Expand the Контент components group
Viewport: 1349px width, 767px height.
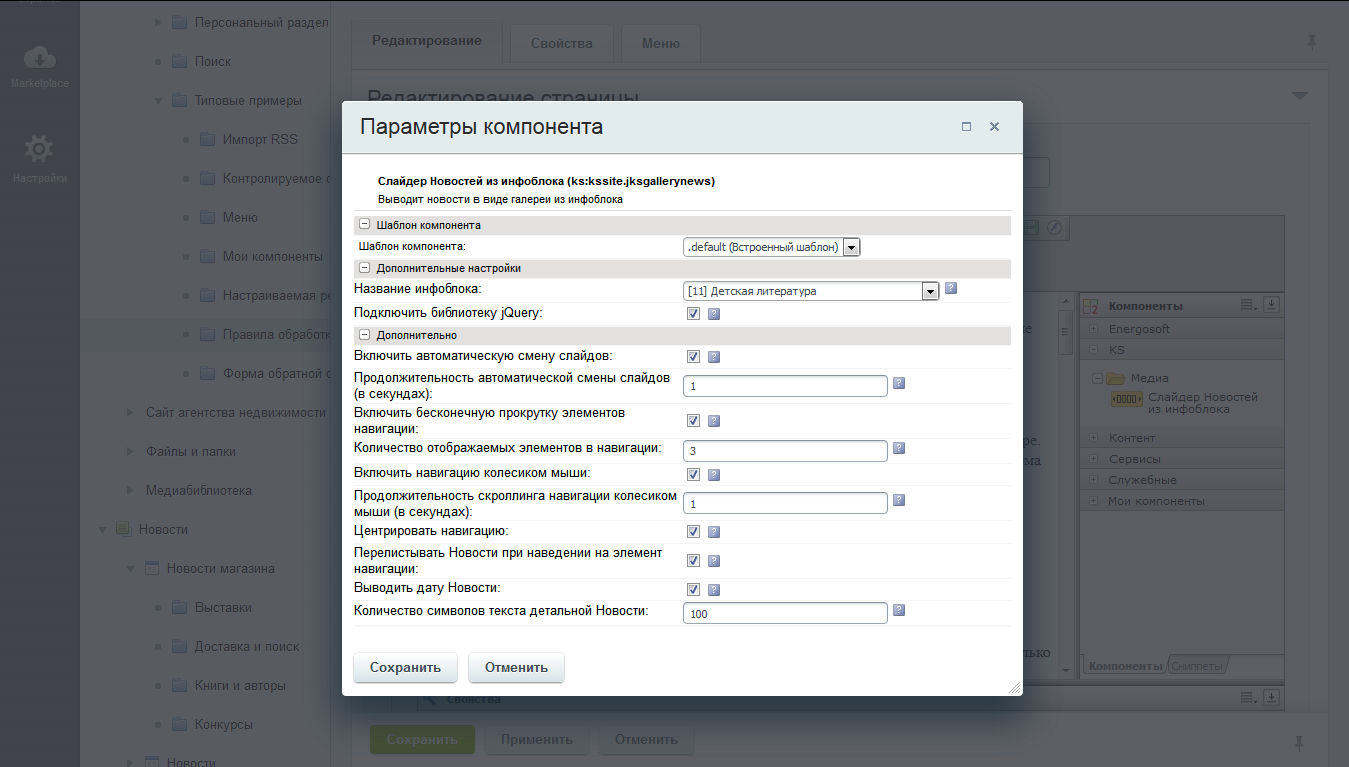pos(1094,438)
